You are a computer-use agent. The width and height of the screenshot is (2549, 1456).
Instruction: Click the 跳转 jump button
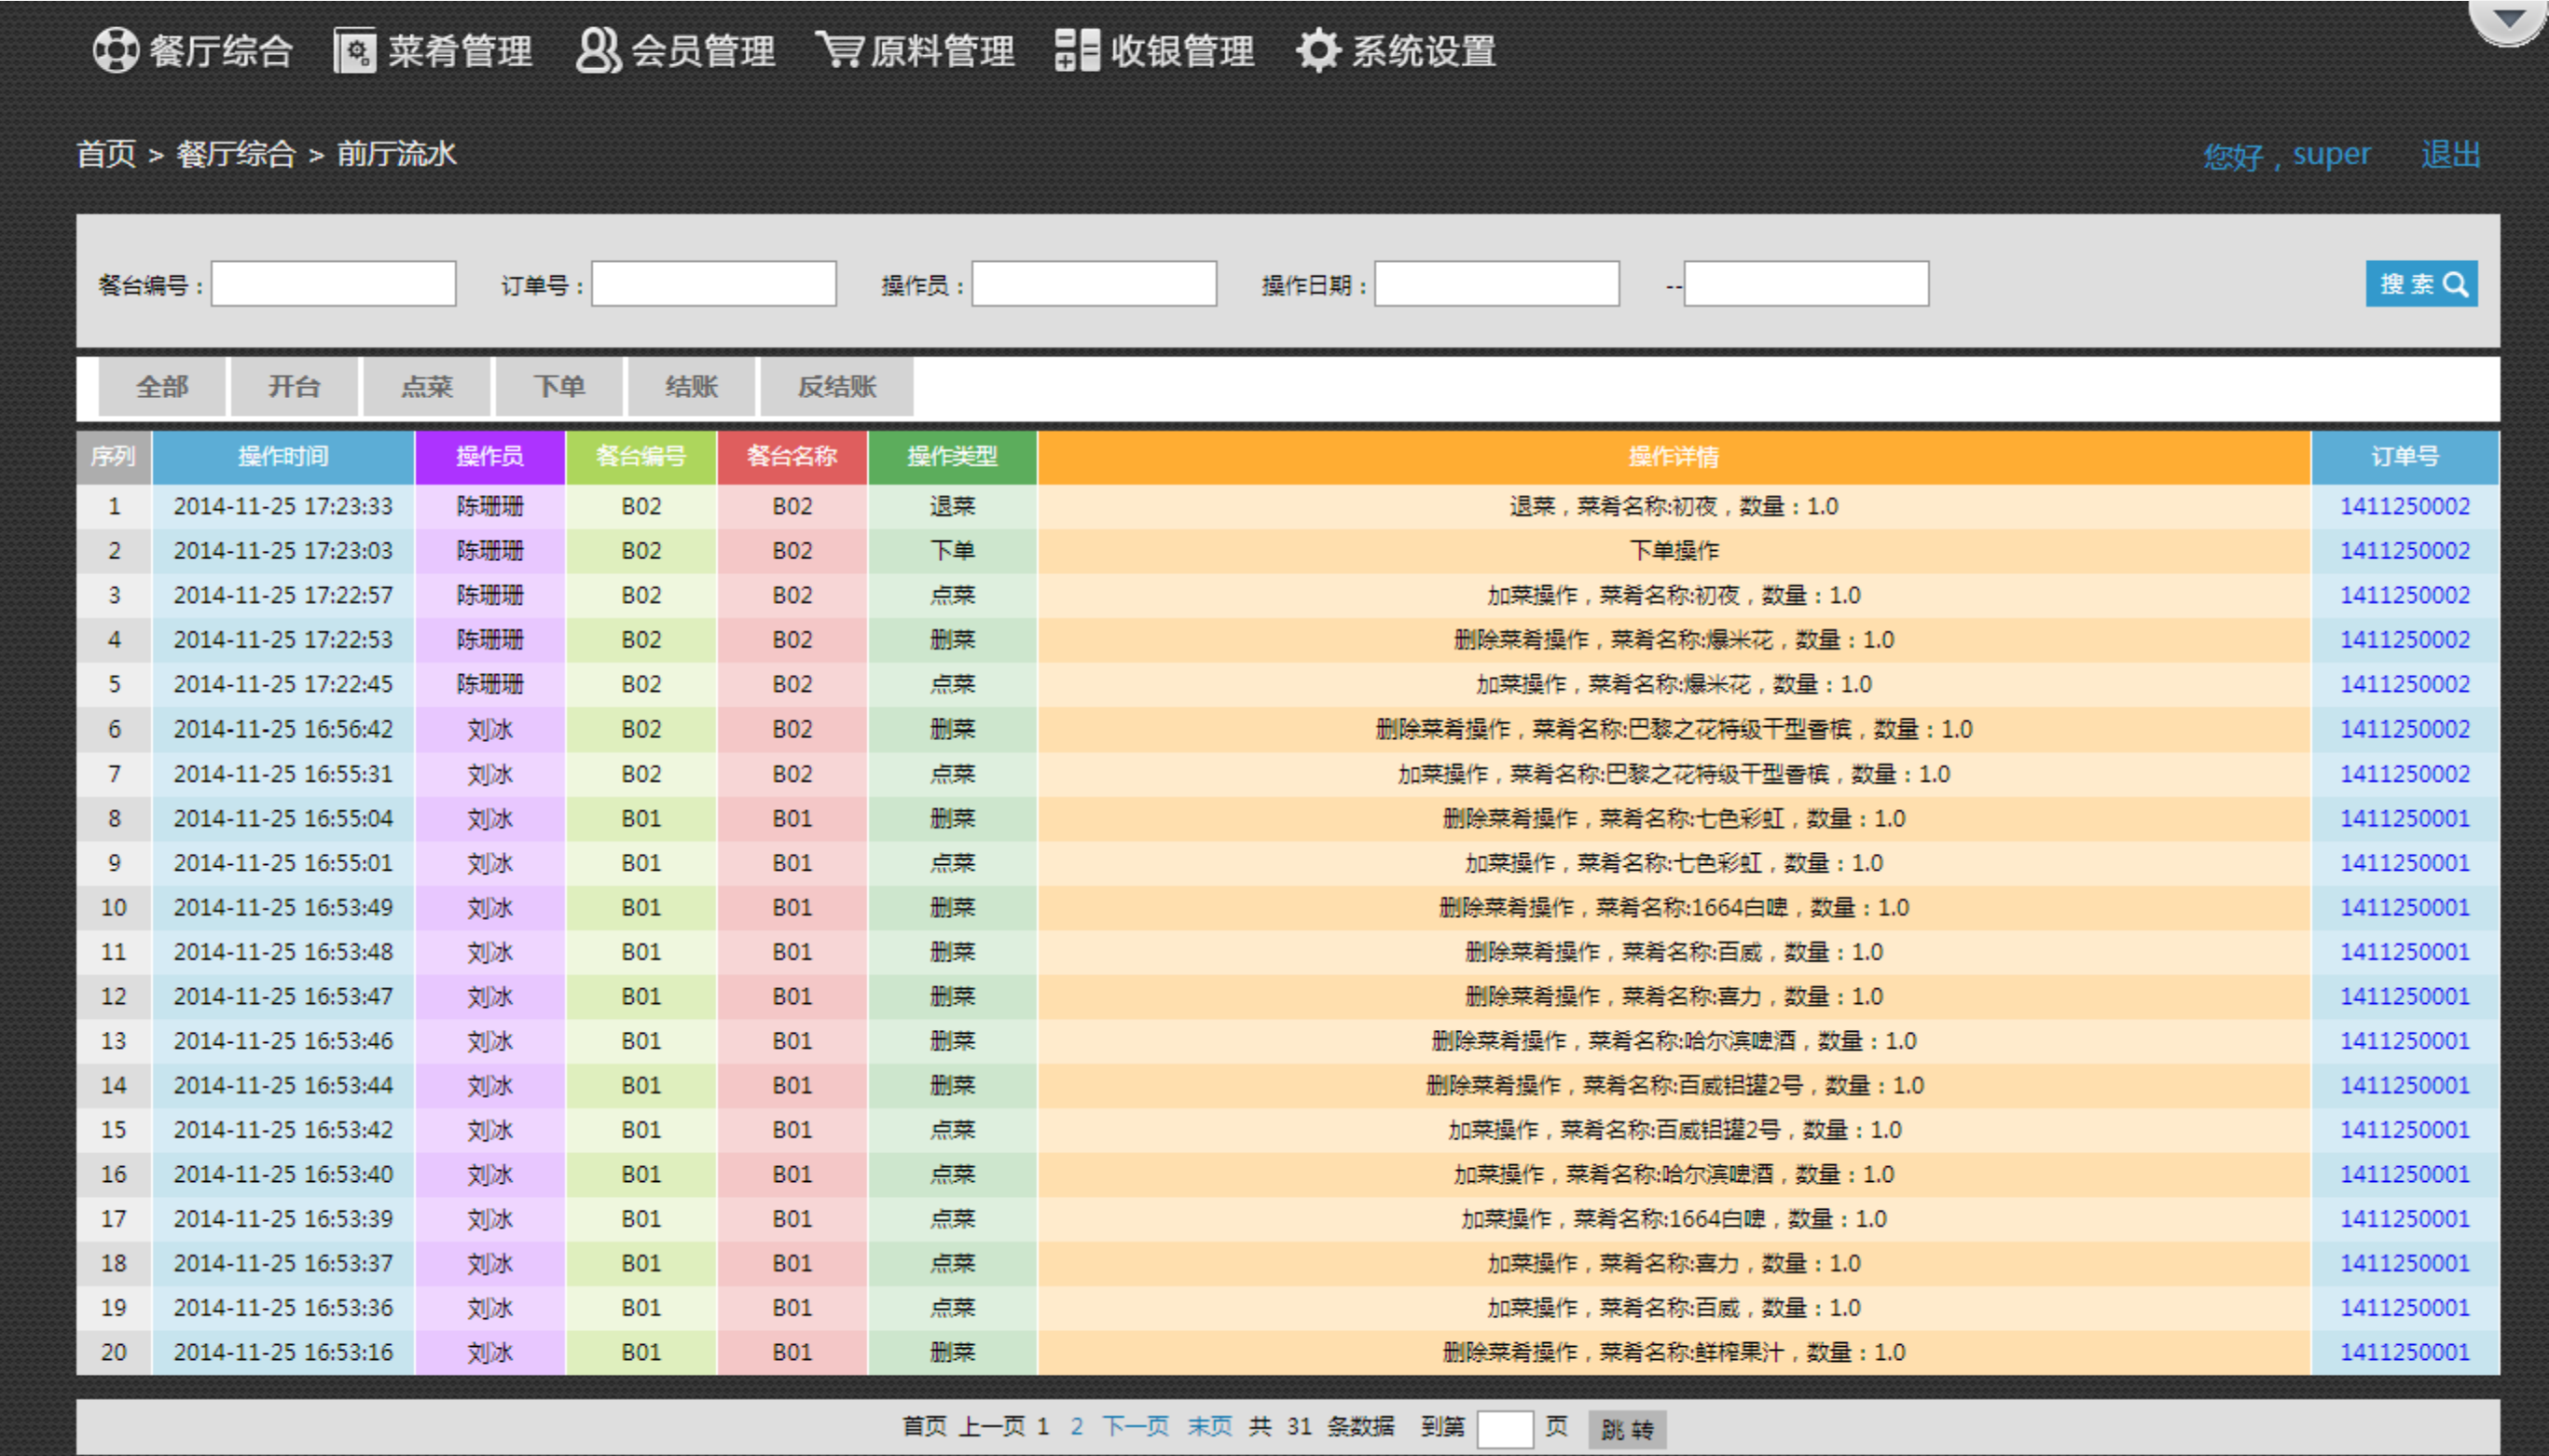[1627, 1429]
